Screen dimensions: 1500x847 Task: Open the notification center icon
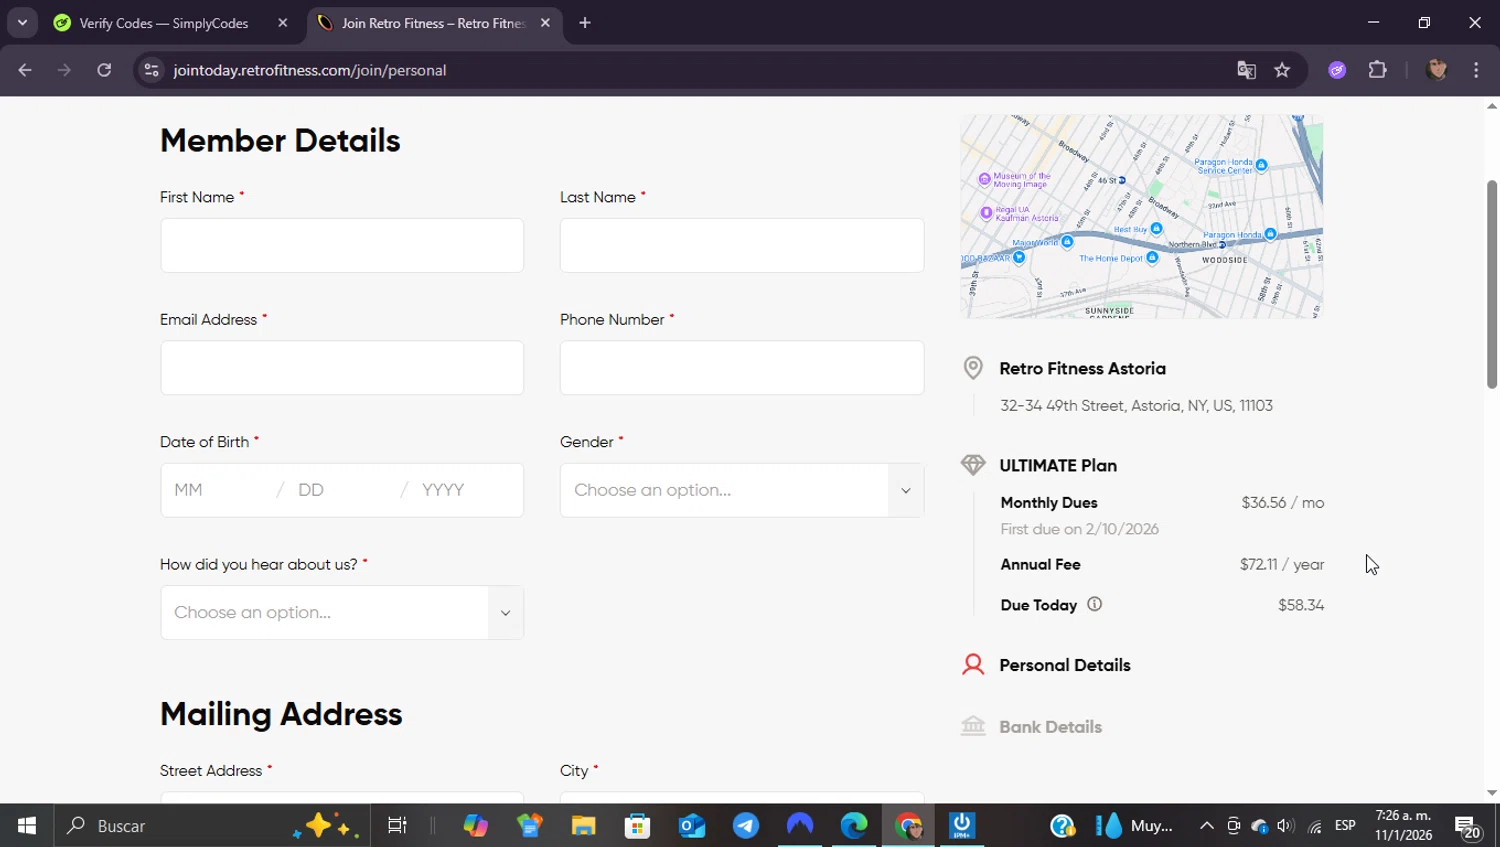point(1468,826)
